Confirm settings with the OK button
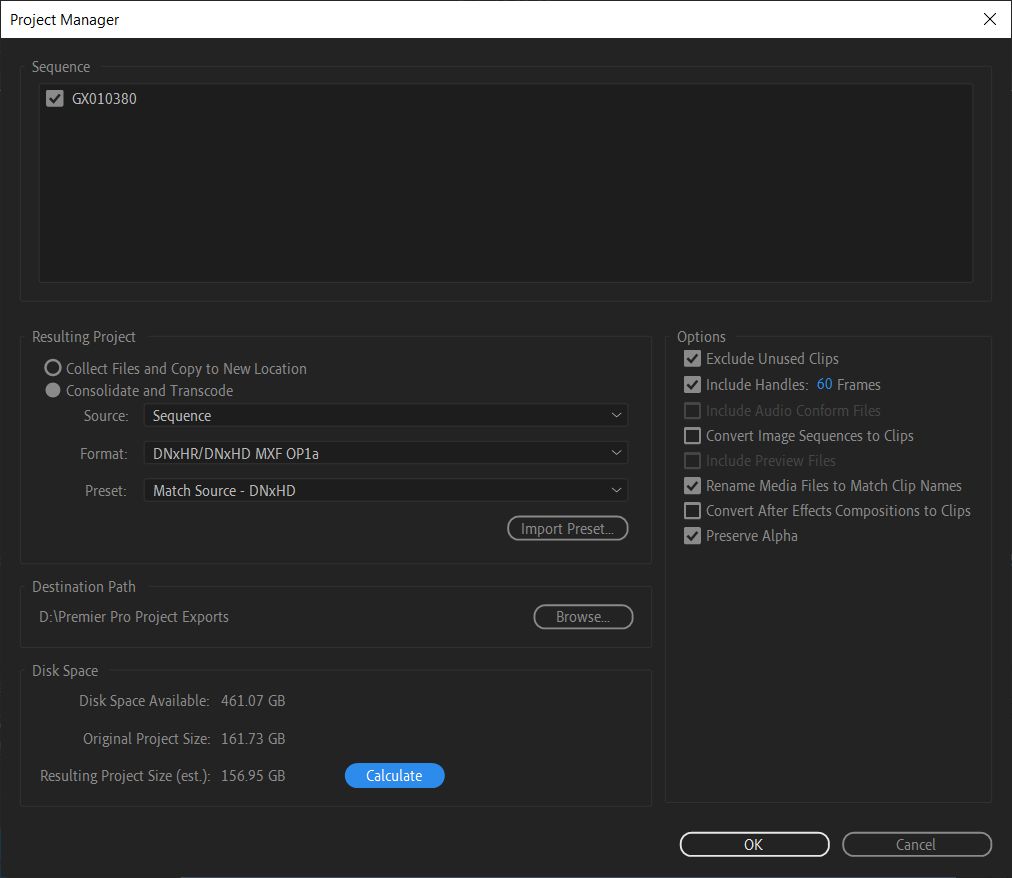The width and height of the screenshot is (1012, 878). point(754,844)
